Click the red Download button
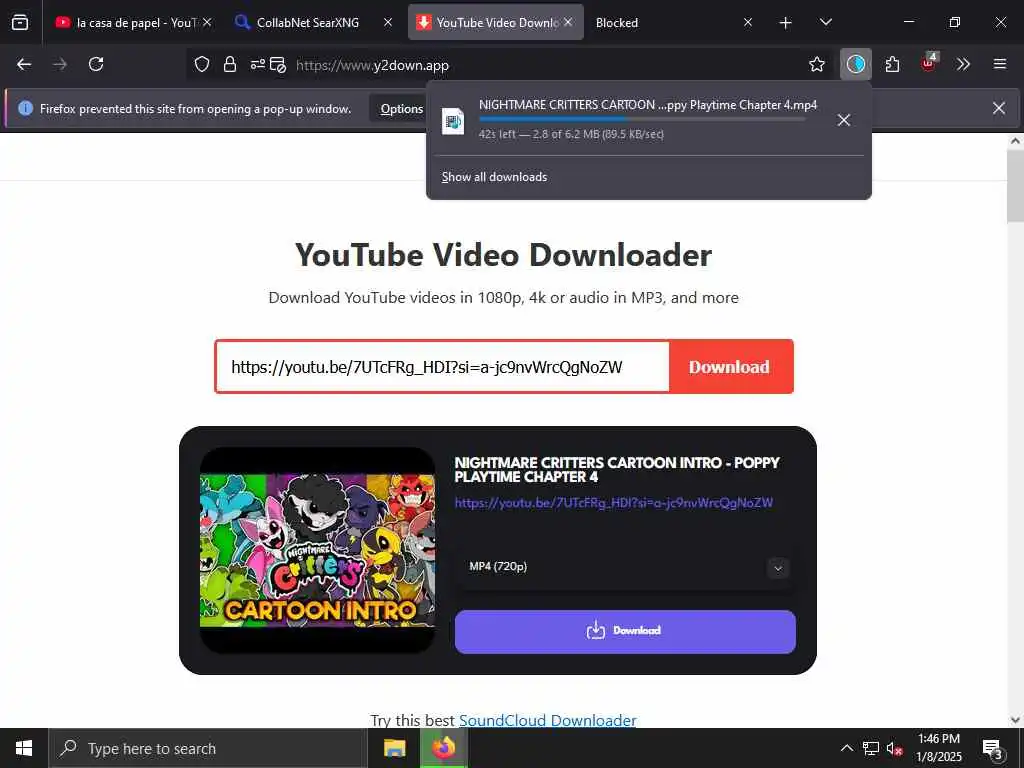1024x768 pixels. [729, 366]
